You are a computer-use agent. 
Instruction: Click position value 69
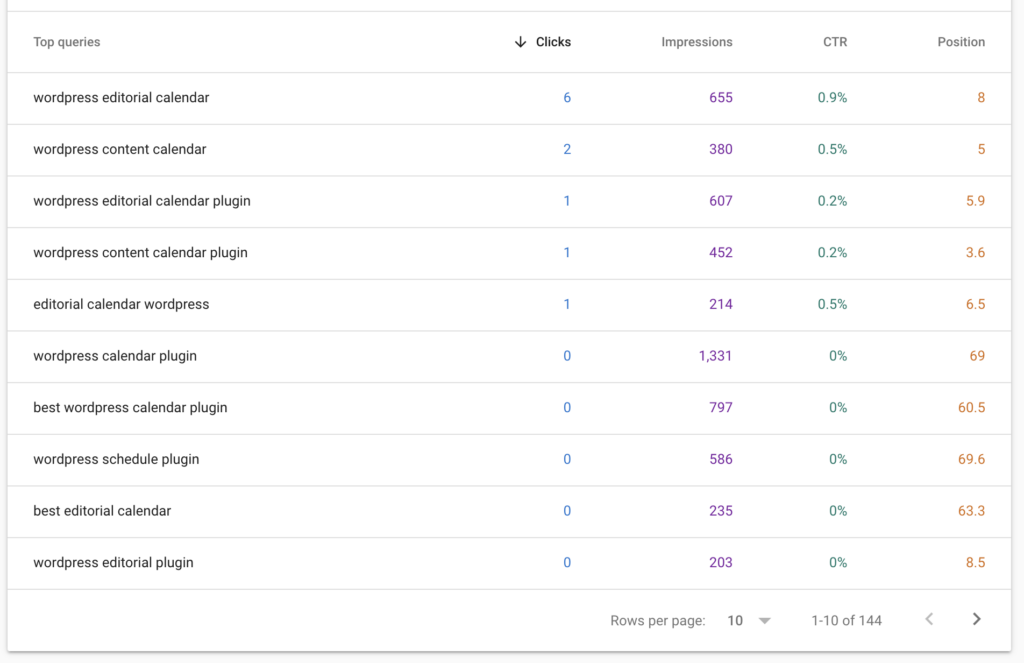coord(977,356)
